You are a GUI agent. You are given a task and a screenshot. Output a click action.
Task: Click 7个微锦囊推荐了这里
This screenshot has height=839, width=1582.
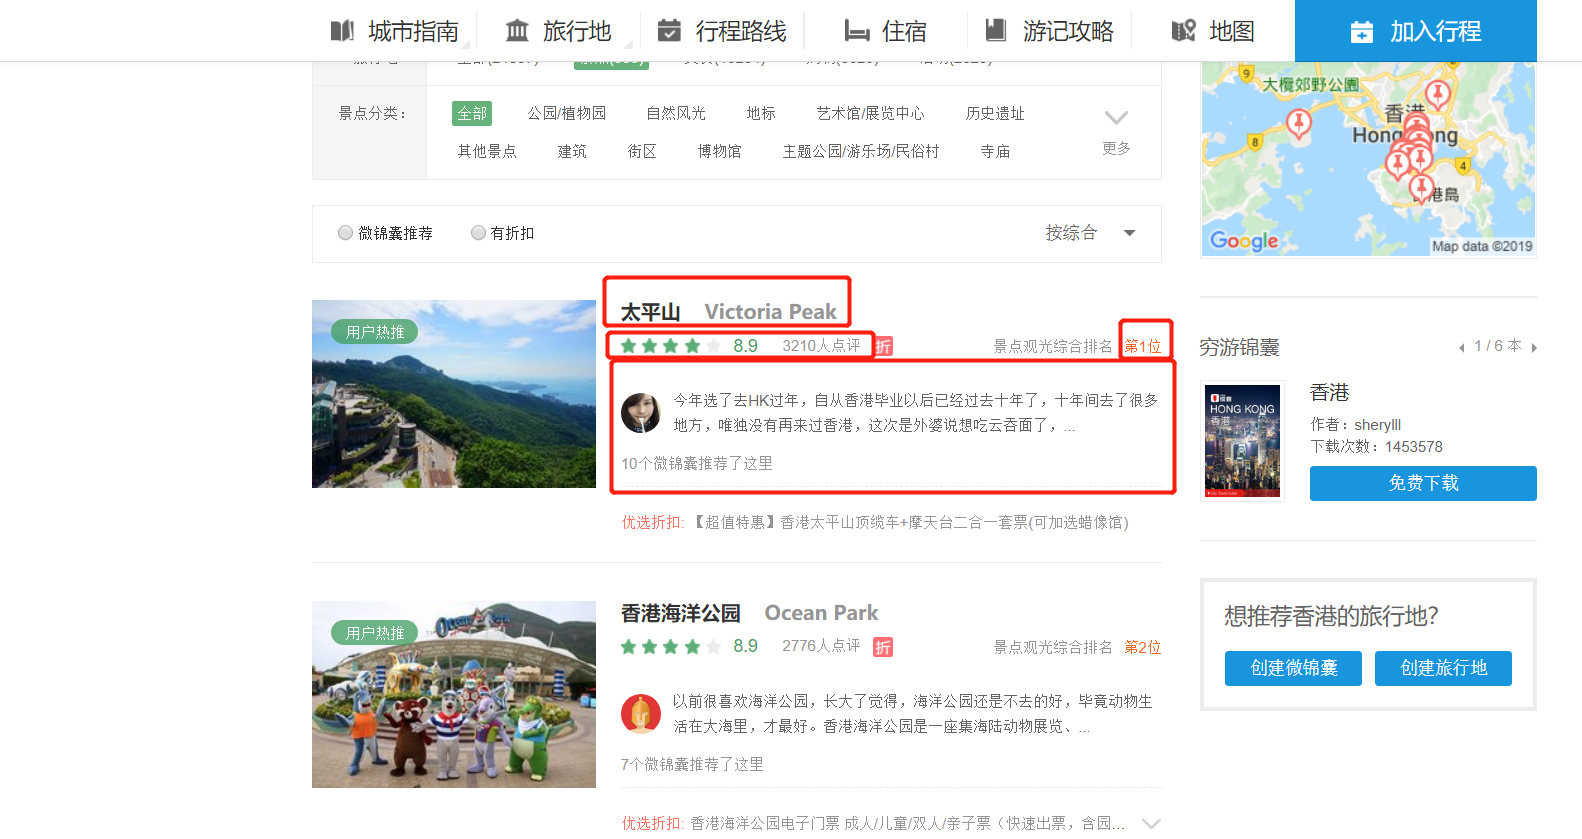point(692,765)
